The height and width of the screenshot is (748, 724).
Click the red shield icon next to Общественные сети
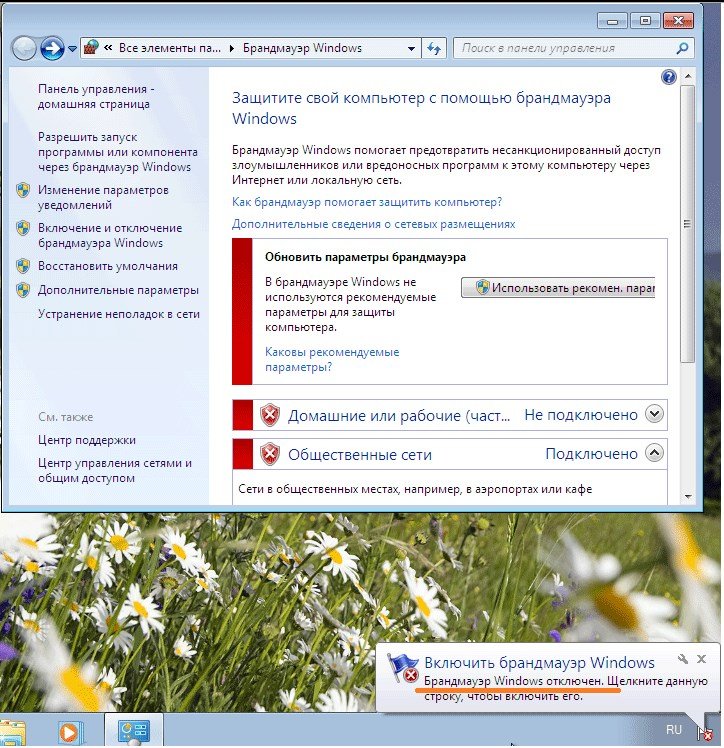click(269, 454)
